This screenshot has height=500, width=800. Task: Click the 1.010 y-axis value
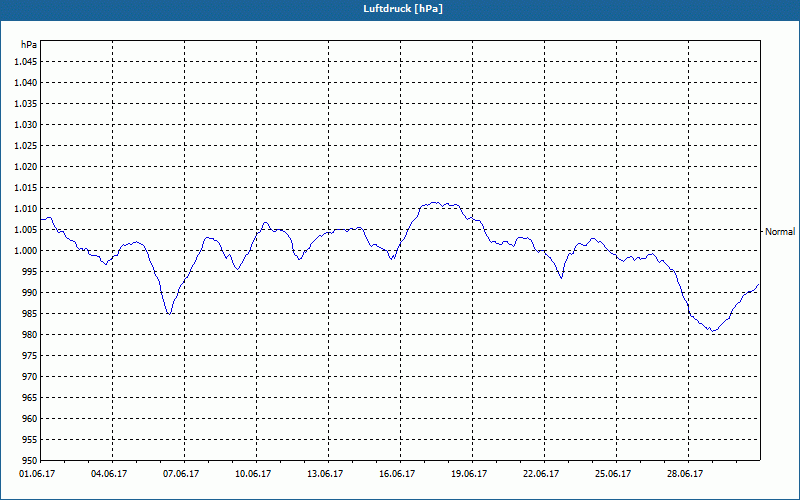tap(28, 209)
